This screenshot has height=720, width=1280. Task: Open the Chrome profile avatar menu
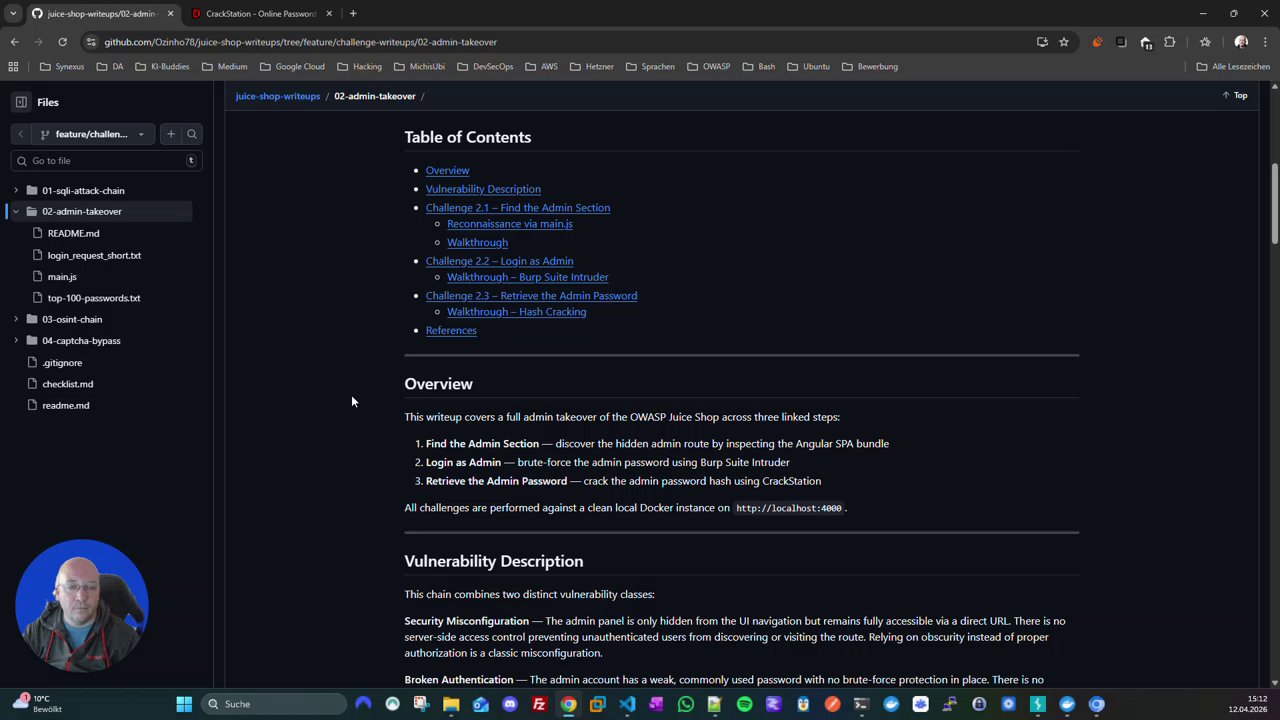click(1241, 42)
